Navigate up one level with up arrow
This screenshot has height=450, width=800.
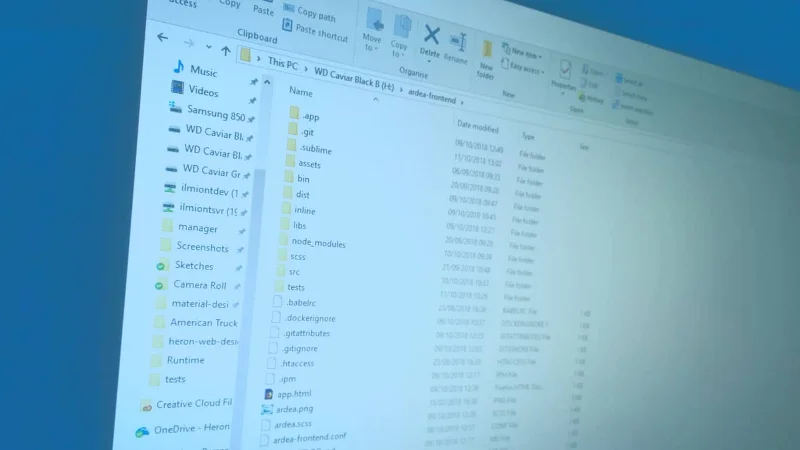226,51
